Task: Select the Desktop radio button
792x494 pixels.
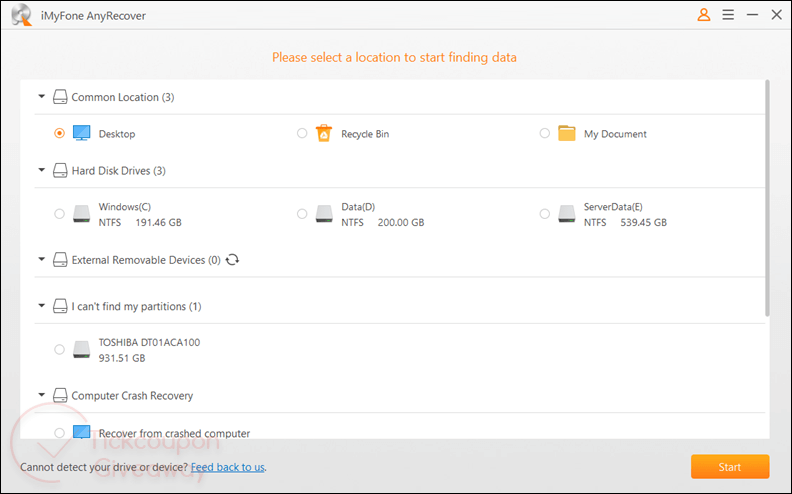Action: pyautogui.click(x=60, y=133)
